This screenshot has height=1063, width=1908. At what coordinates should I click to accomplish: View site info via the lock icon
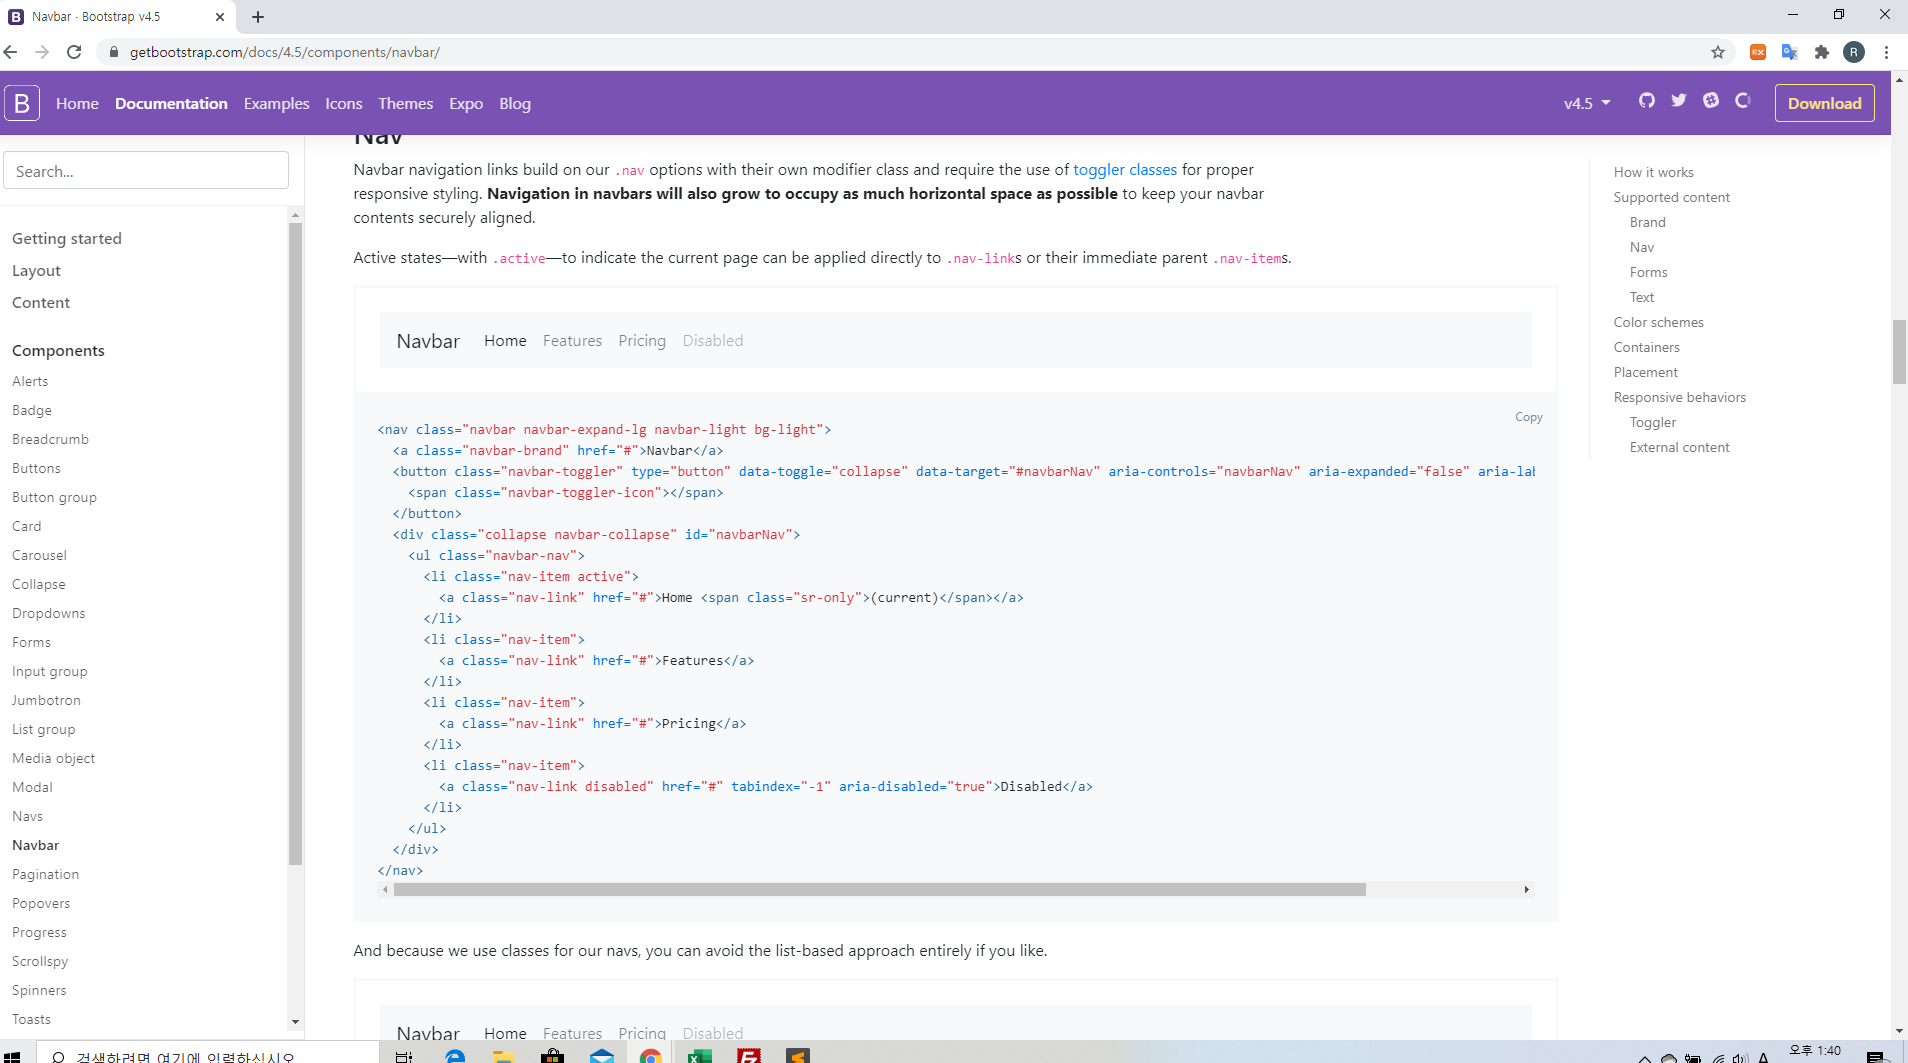[x=114, y=52]
